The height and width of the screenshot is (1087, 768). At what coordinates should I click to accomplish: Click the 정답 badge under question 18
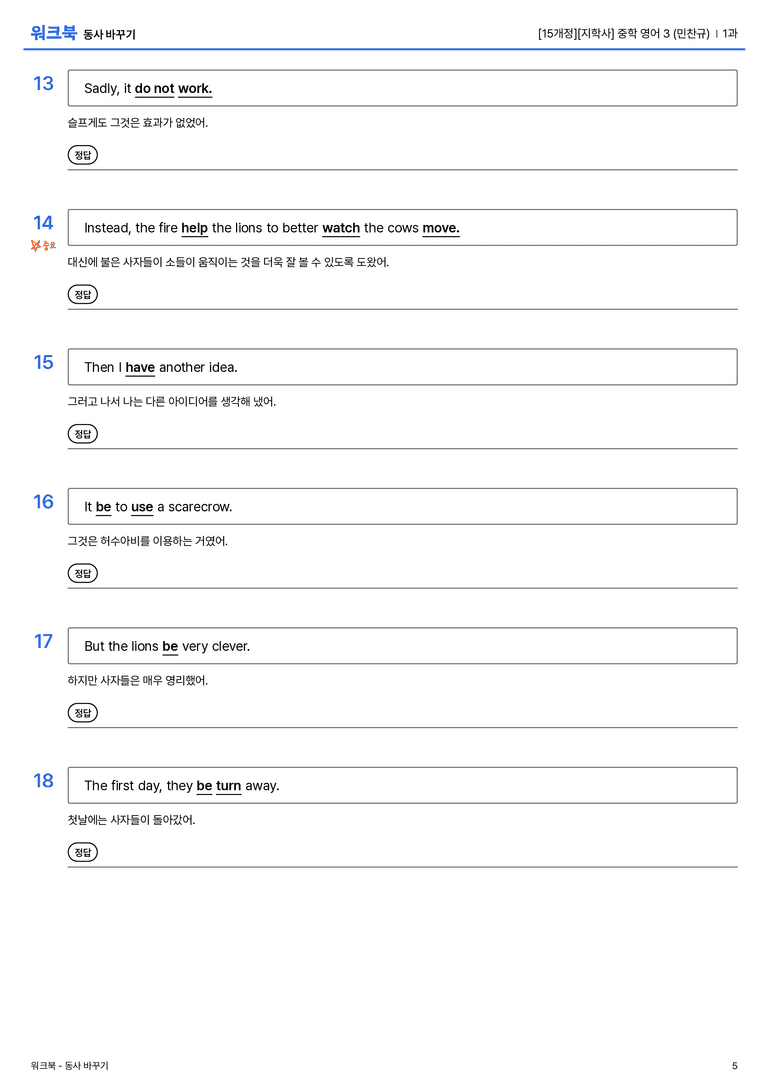click(82, 851)
